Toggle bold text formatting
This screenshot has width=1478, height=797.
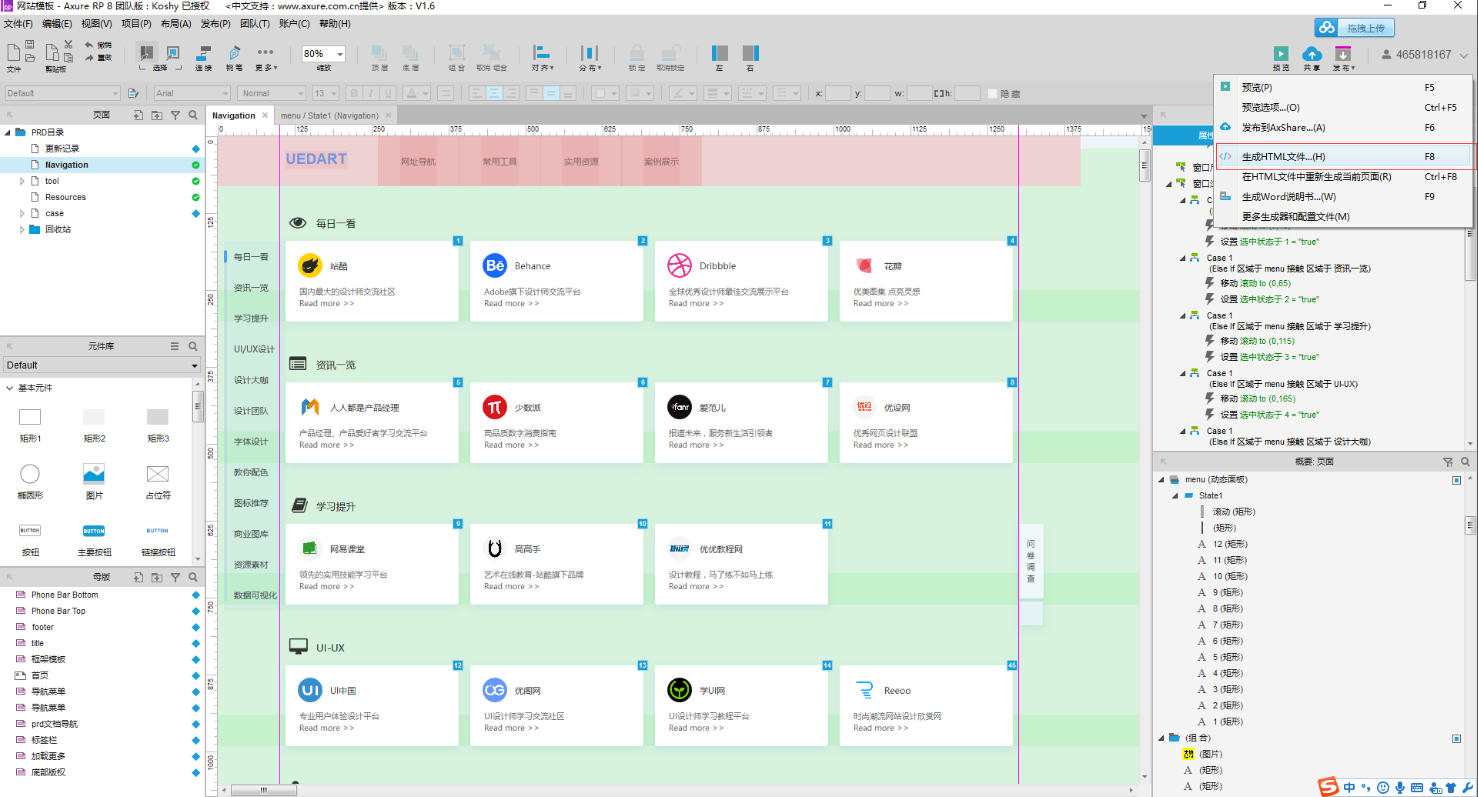click(x=353, y=93)
